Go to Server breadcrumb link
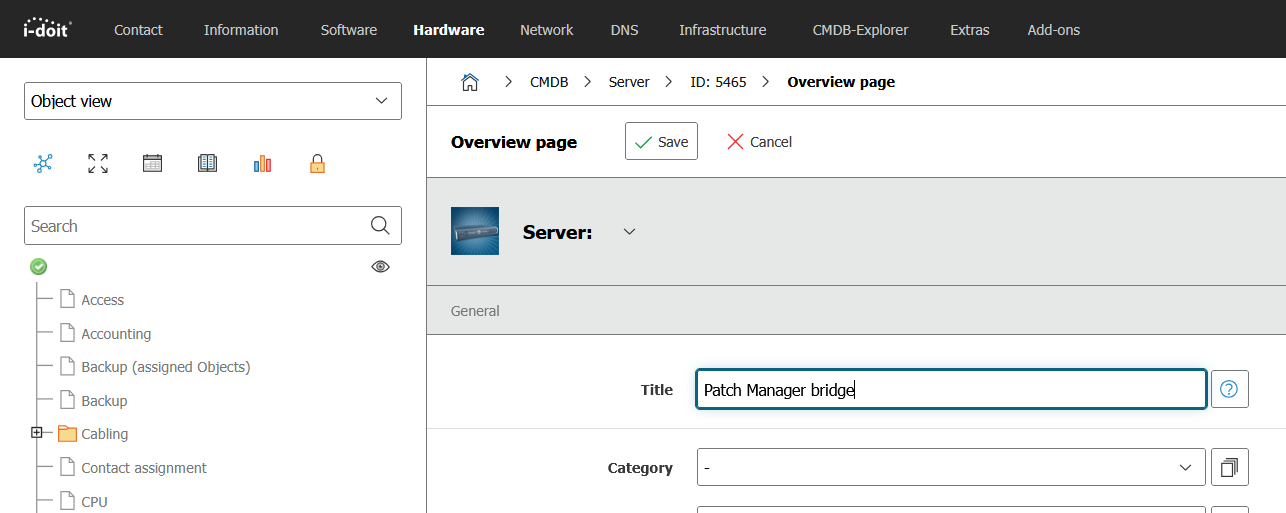Image resolution: width=1286 pixels, height=513 pixels. click(x=629, y=82)
